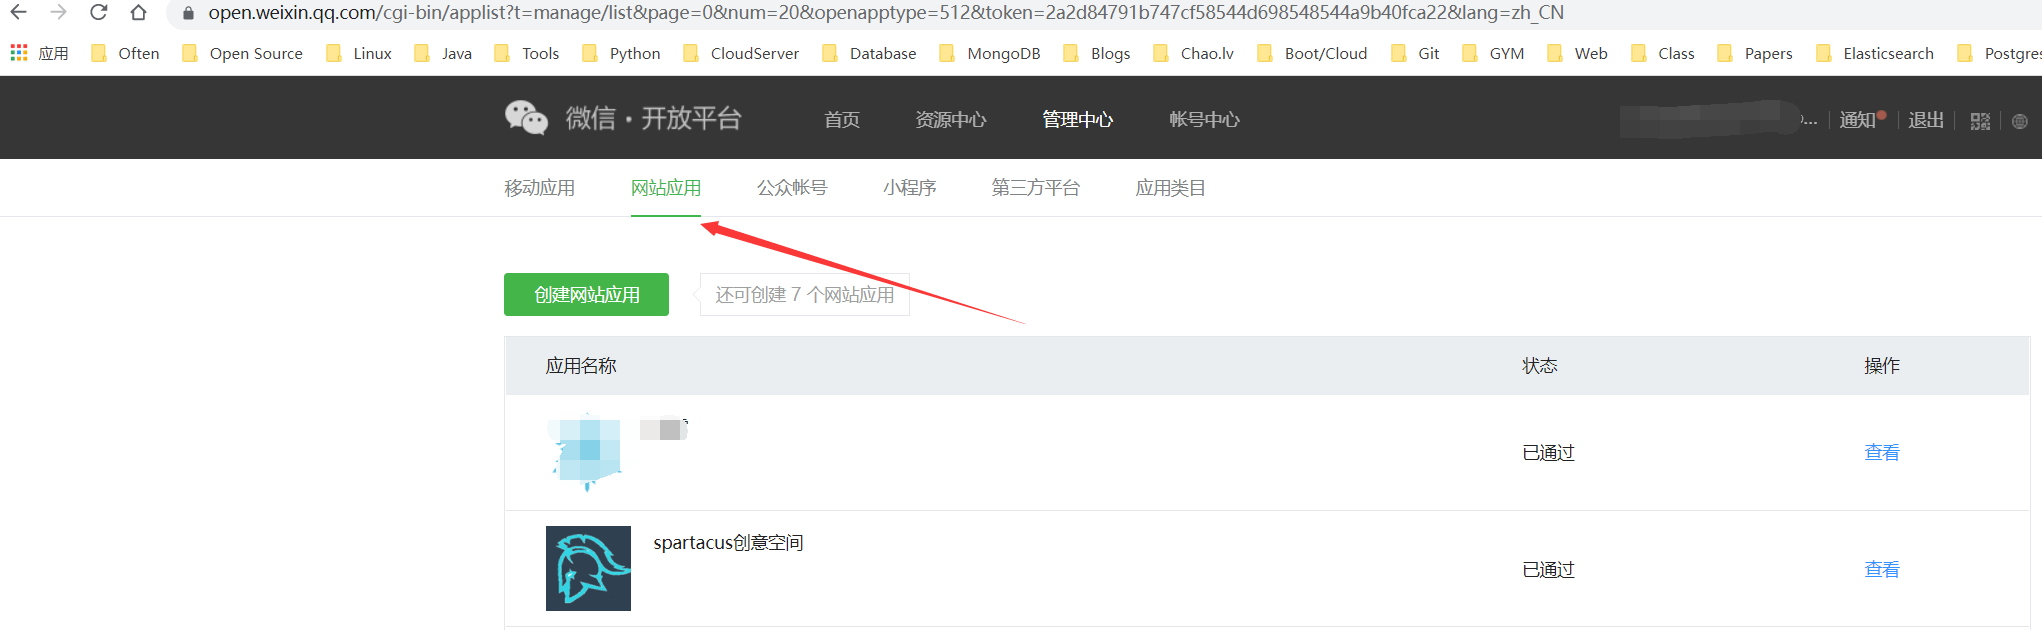The width and height of the screenshot is (2042, 630).
Task: Open the QR code icon in header
Action: click(1980, 121)
